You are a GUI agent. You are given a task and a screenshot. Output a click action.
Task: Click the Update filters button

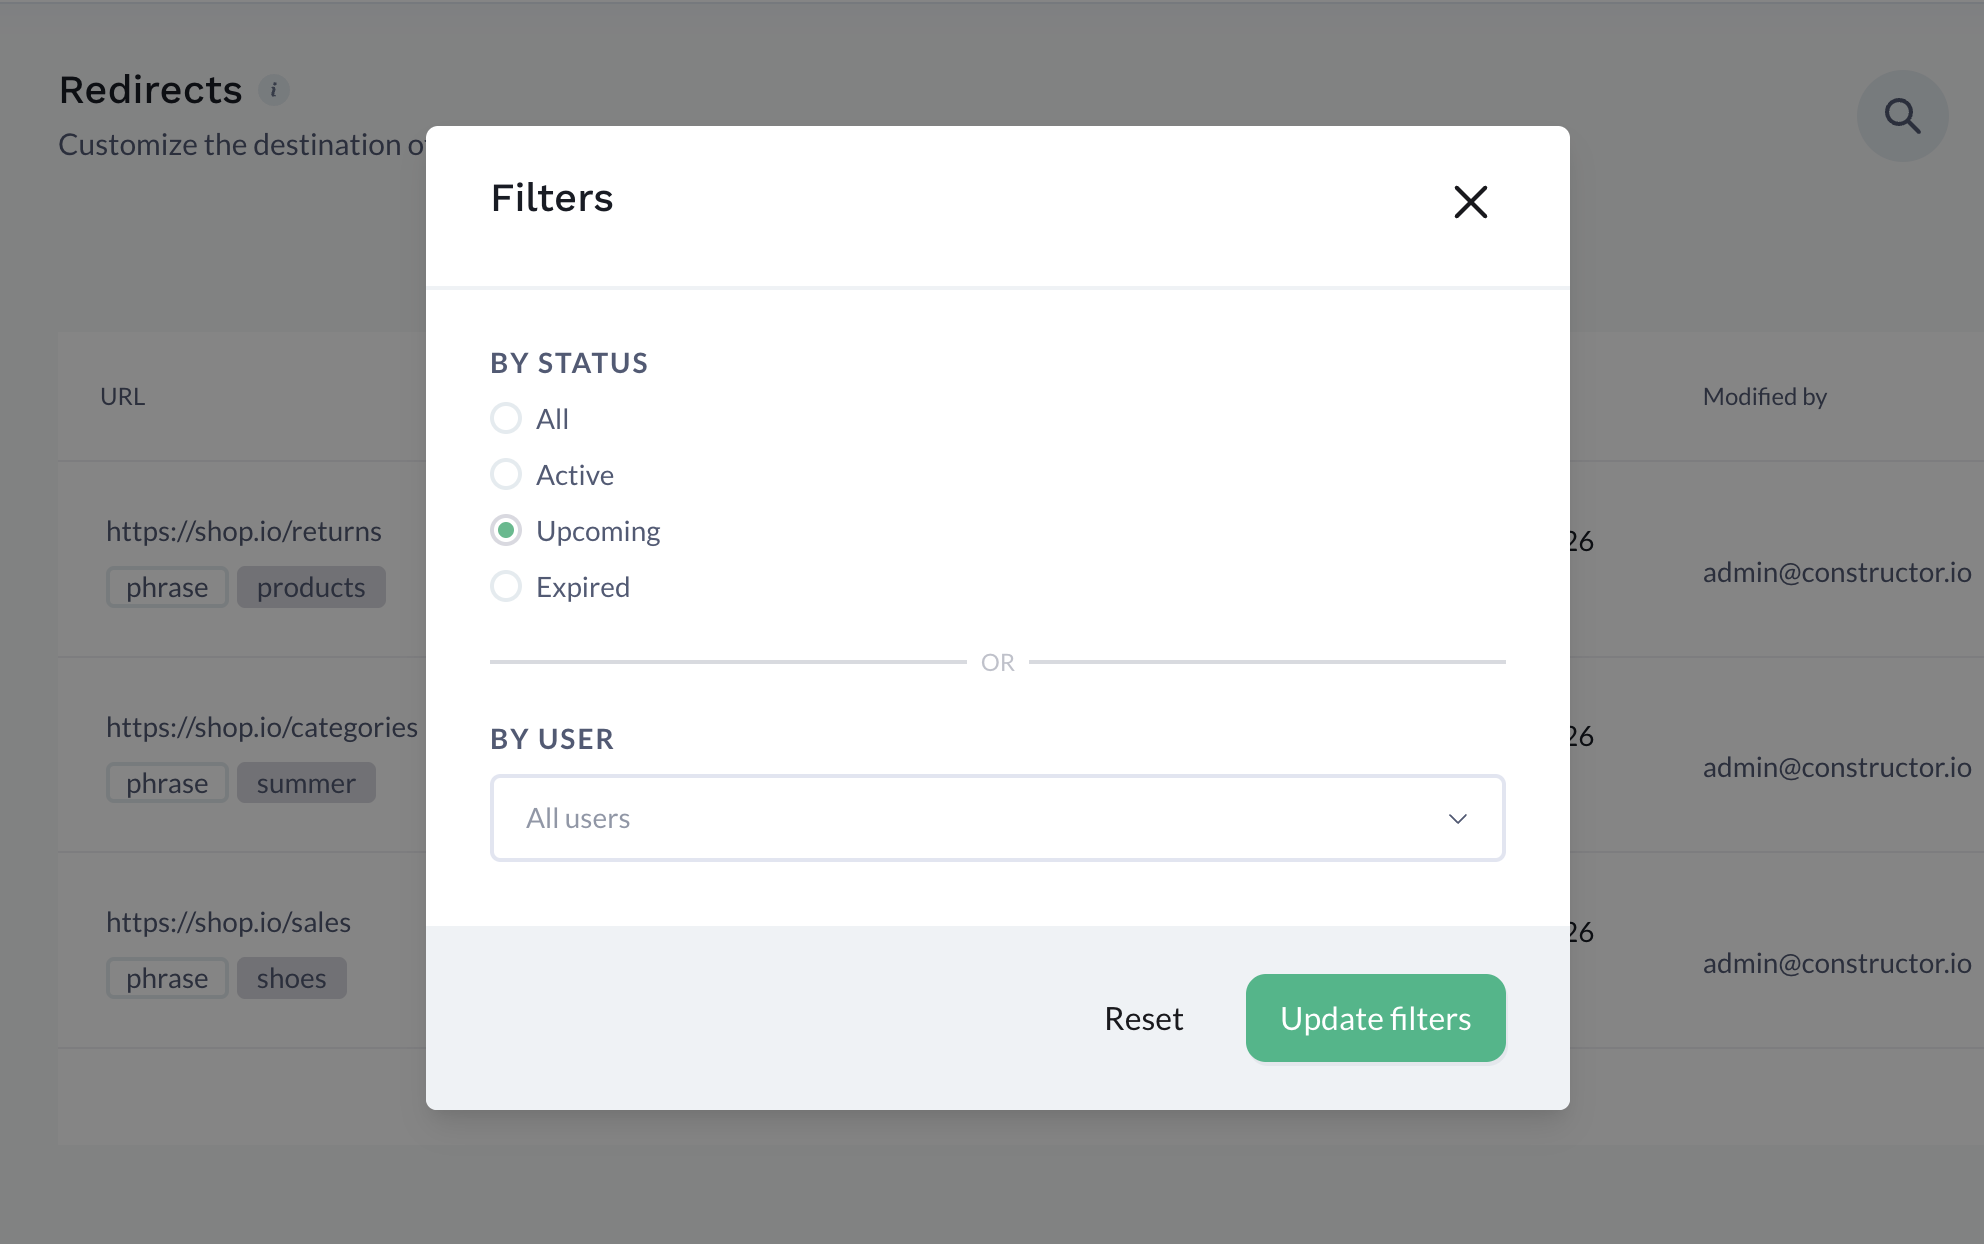pyautogui.click(x=1375, y=1018)
